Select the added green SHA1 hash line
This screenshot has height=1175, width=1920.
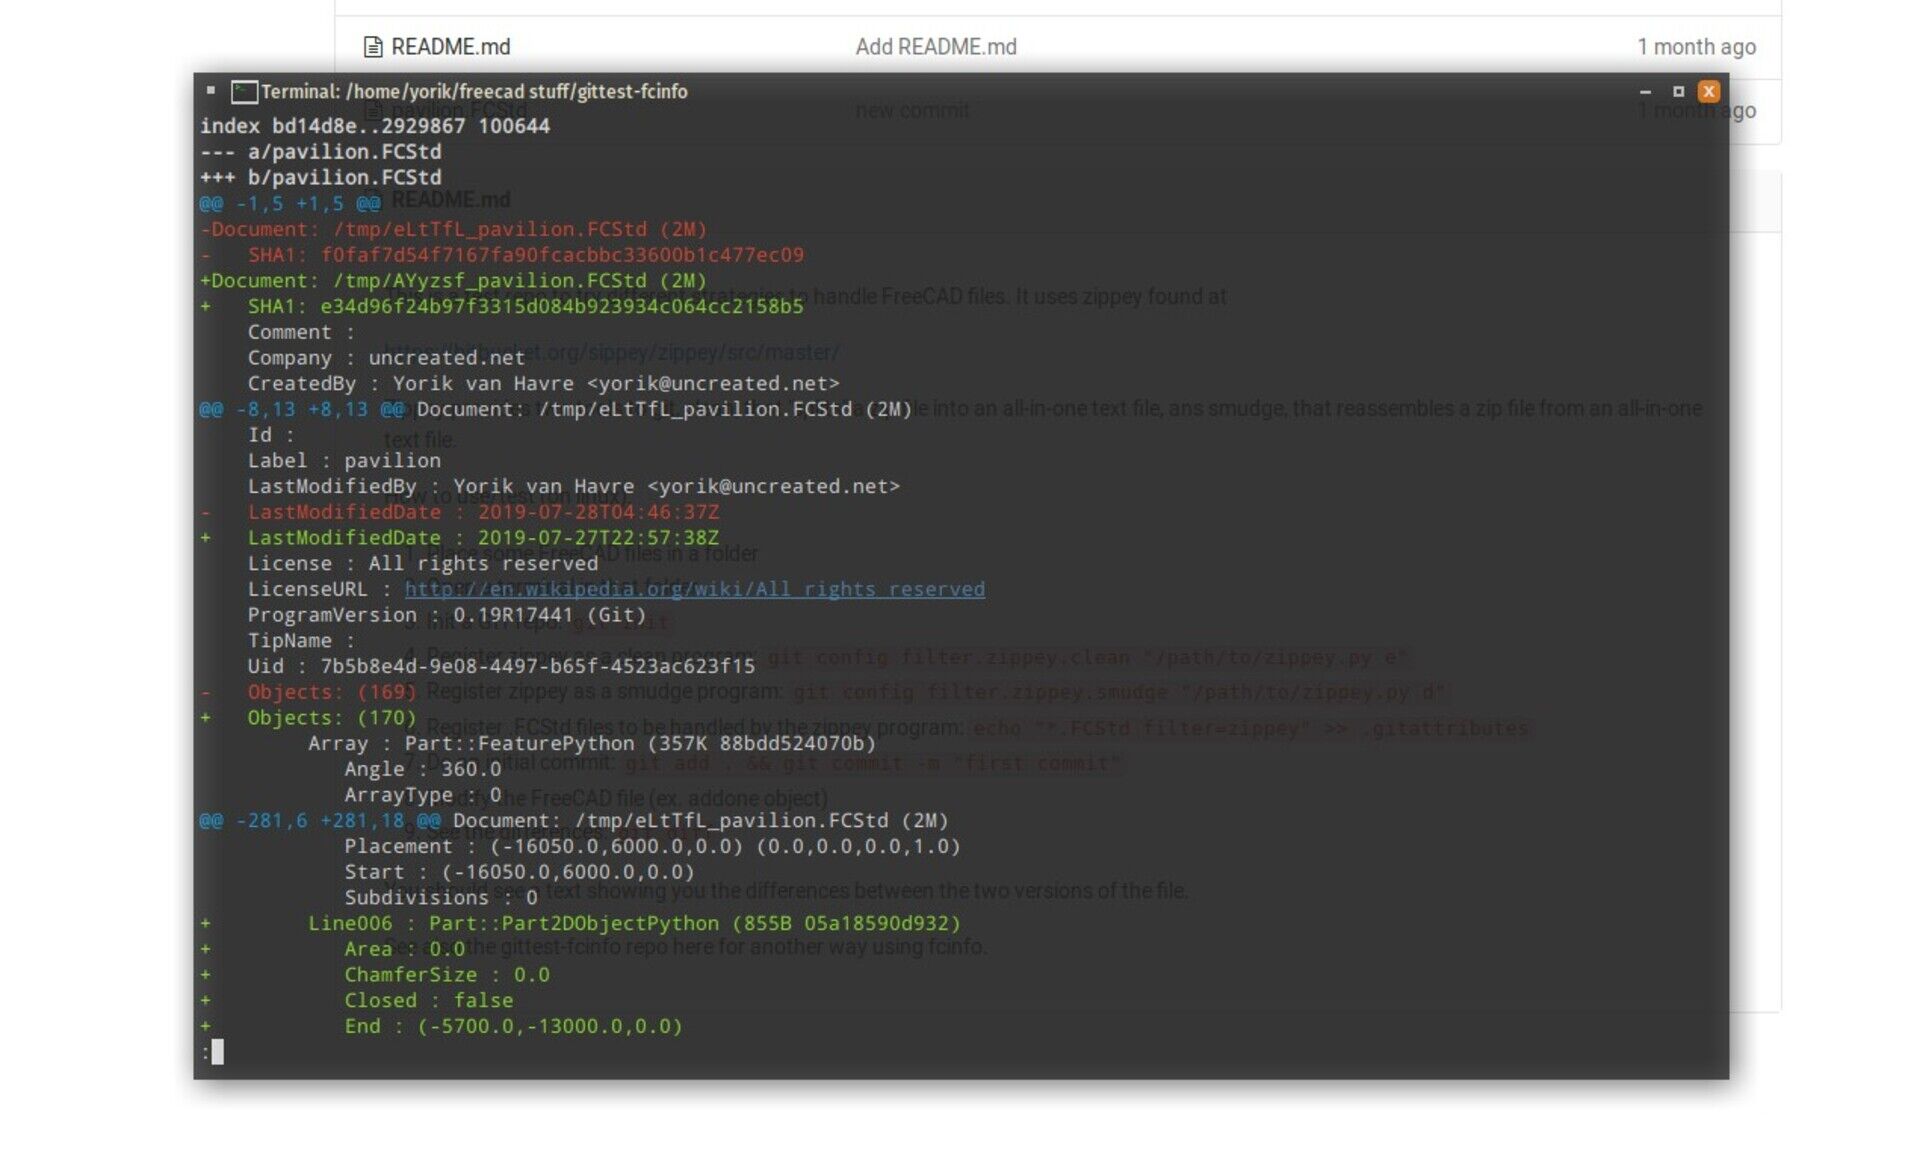[502, 307]
